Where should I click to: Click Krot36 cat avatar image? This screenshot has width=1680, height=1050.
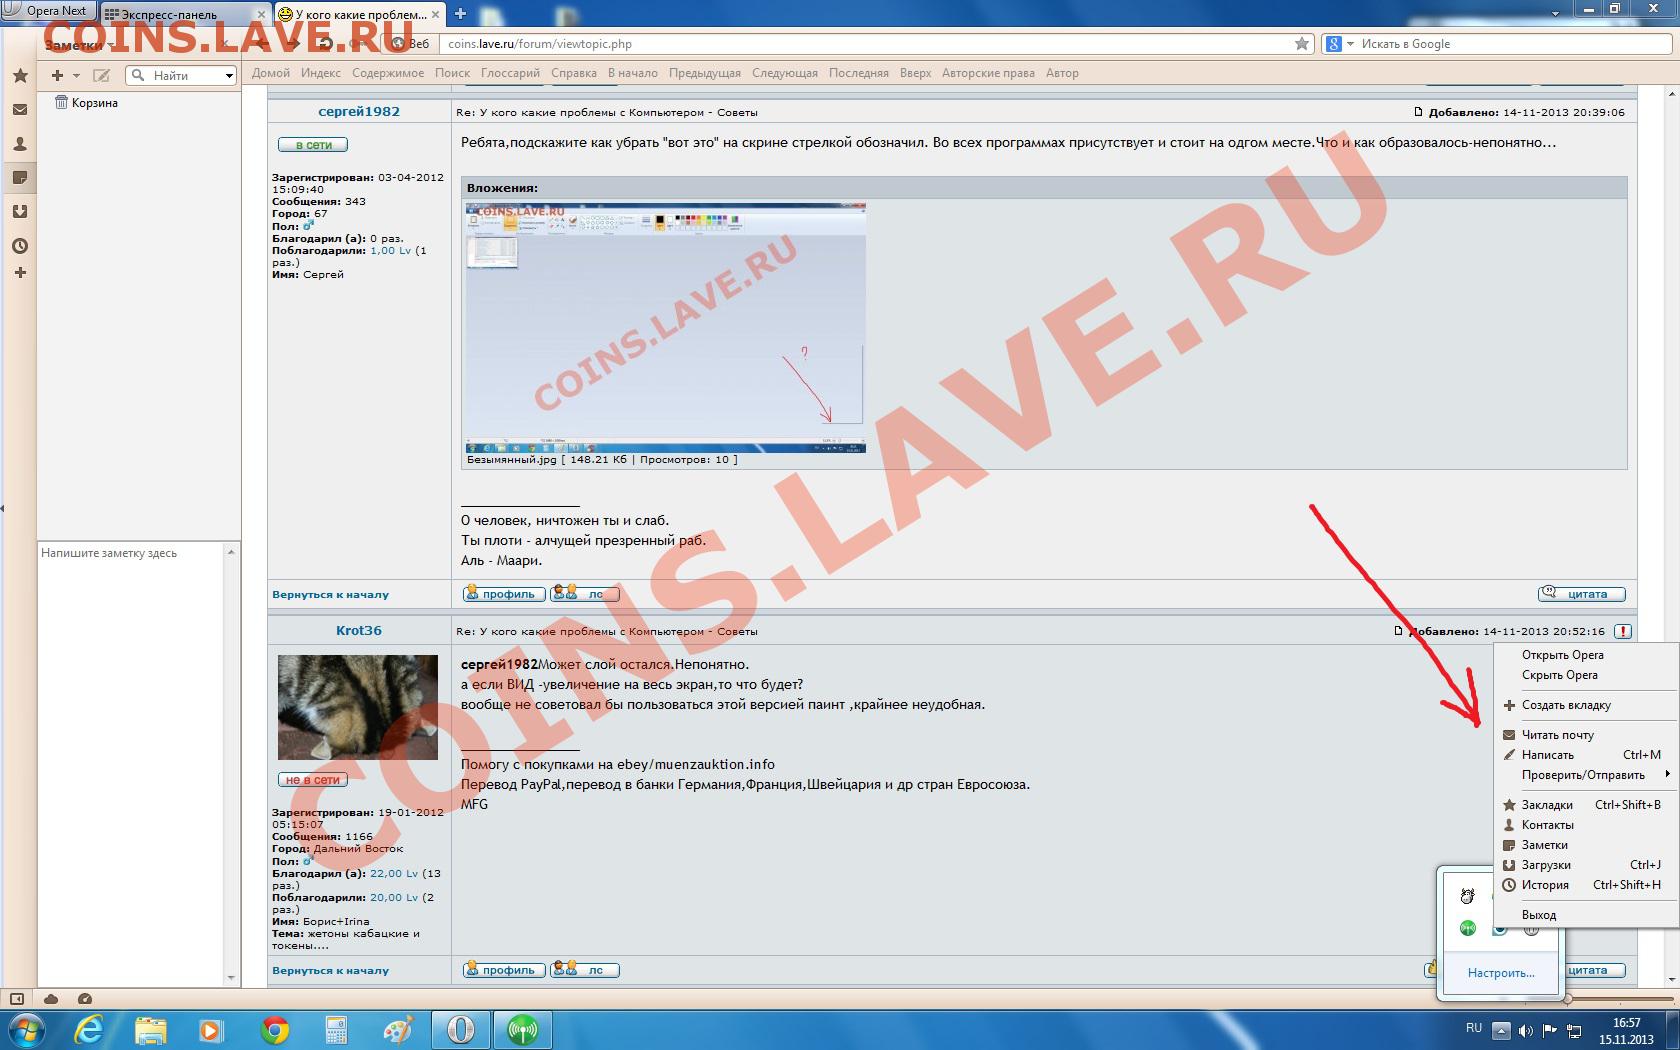[358, 707]
